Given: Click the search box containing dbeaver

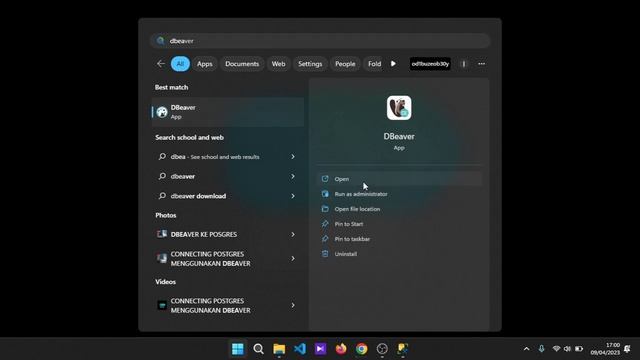Looking at the screenshot, I should tap(320, 41).
